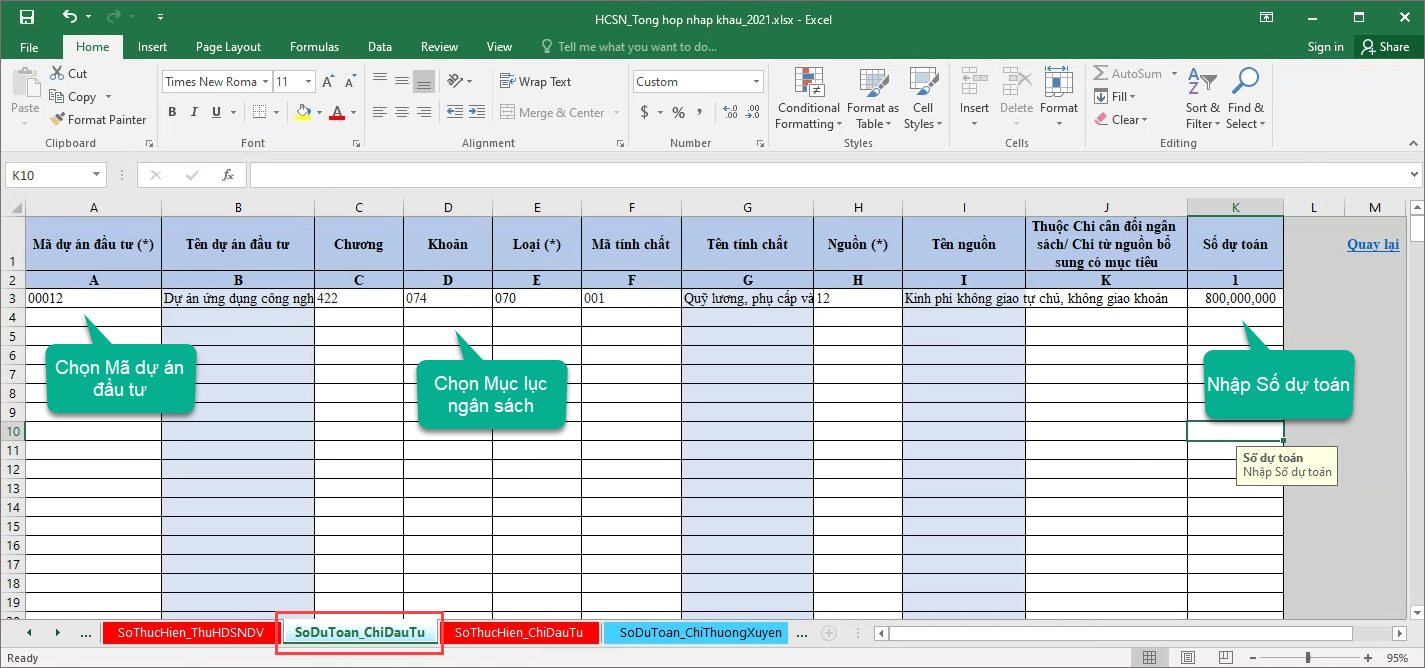This screenshot has height=668, width=1425.
Task: Switch to SoThucHien_ChiDauTu sheet tab
Action: coord(520,633)
